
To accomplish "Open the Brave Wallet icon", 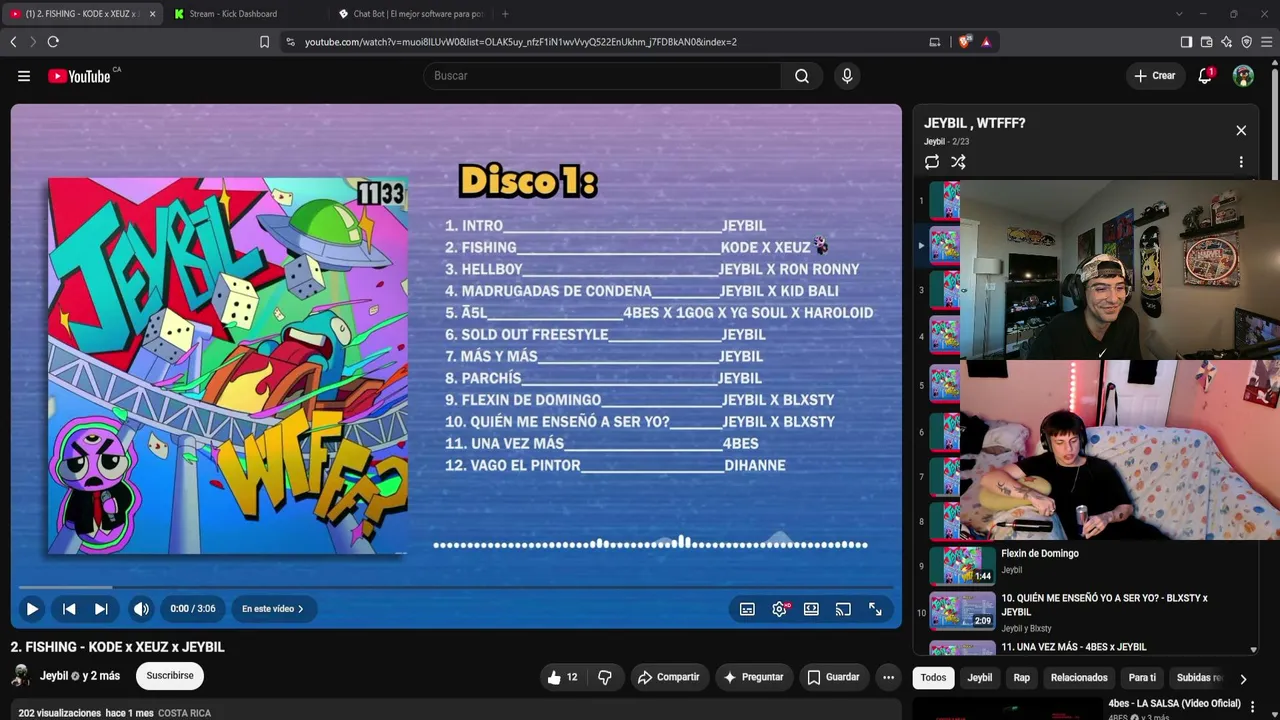I will click(1206, 42).
